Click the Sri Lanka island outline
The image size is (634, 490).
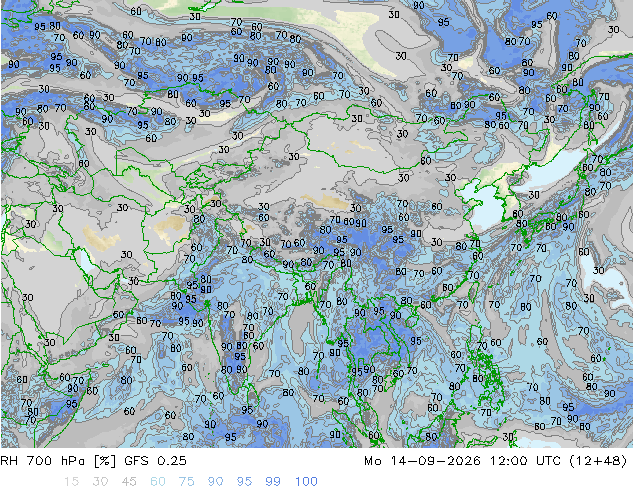click(x=252, y=395)
